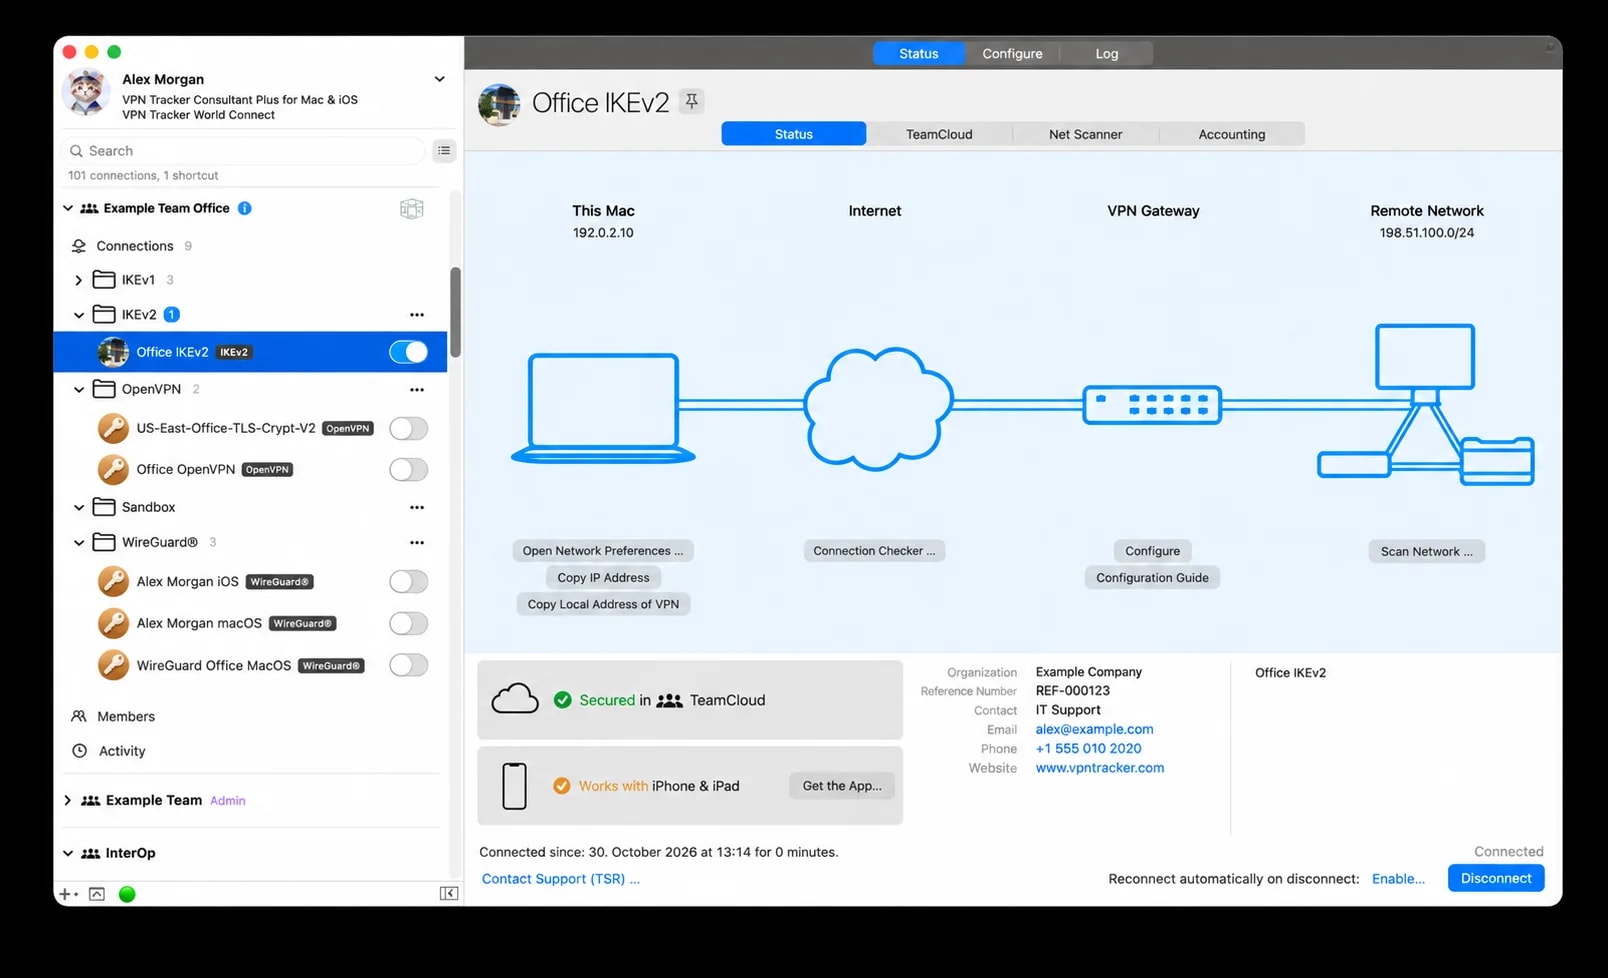The height and width of the screenshot is (978, 1608).
Task: Click the Connection Checker button
Action: coord(874,551)
